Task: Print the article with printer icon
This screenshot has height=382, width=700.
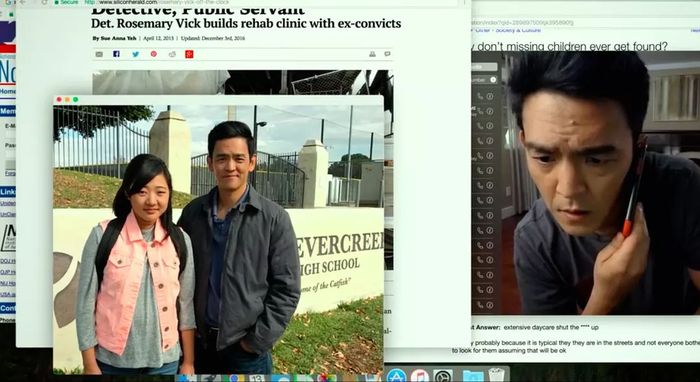Action: click(372, 54)
